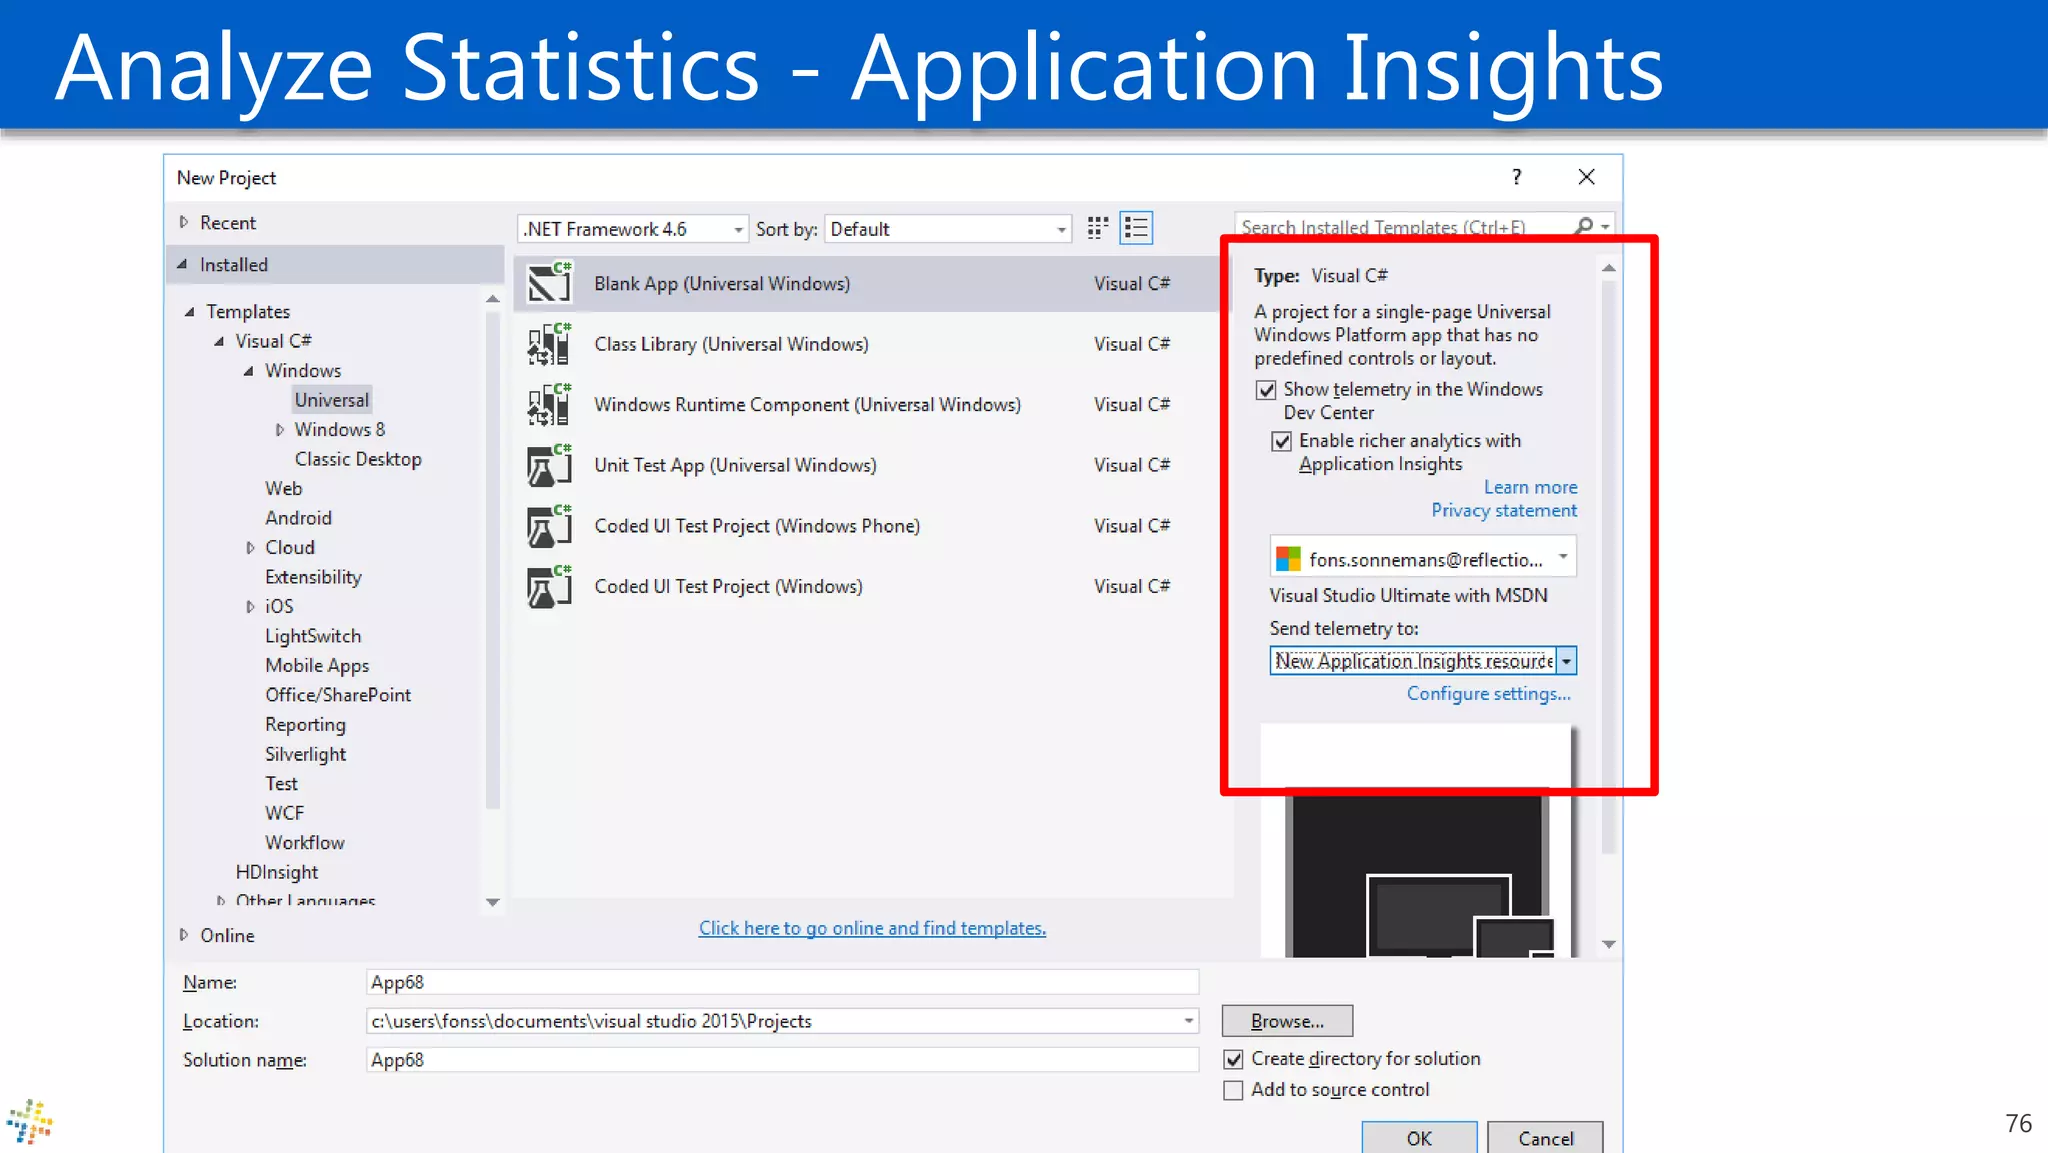Collapse the Windows tree node

click(248, 371)
